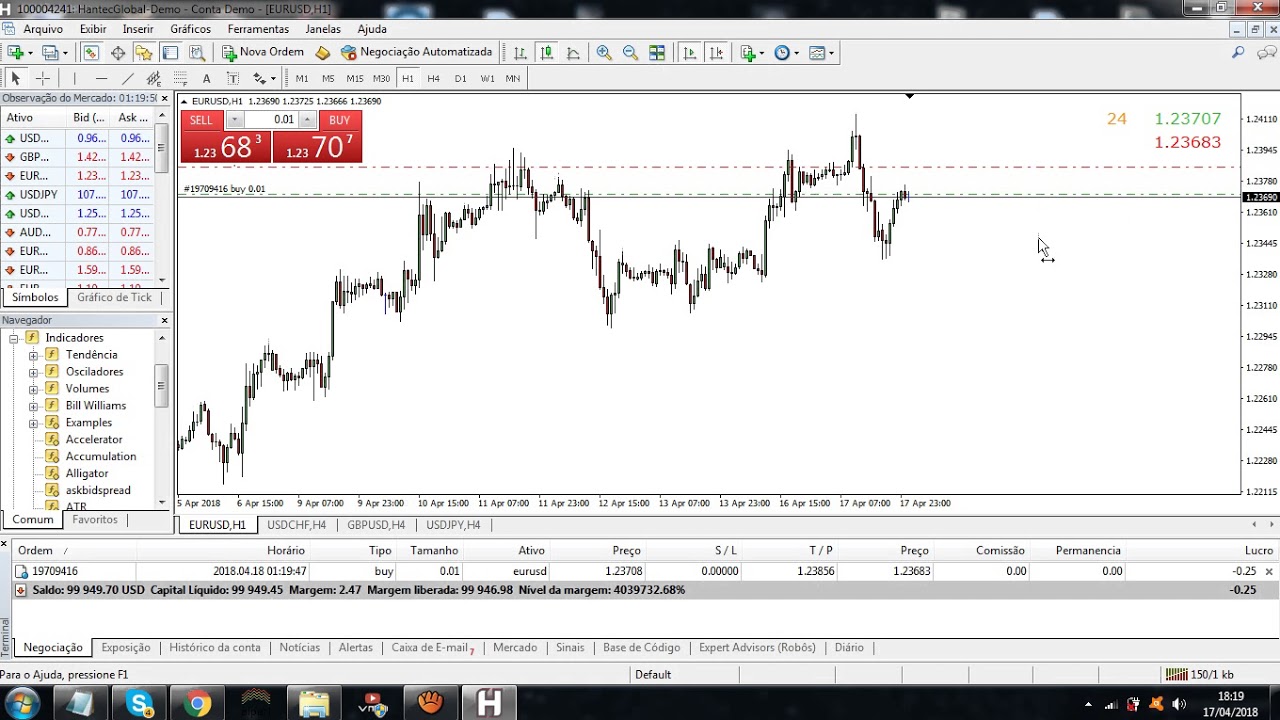Open Expert Advisors (Robôs) tab

(757, 647)
